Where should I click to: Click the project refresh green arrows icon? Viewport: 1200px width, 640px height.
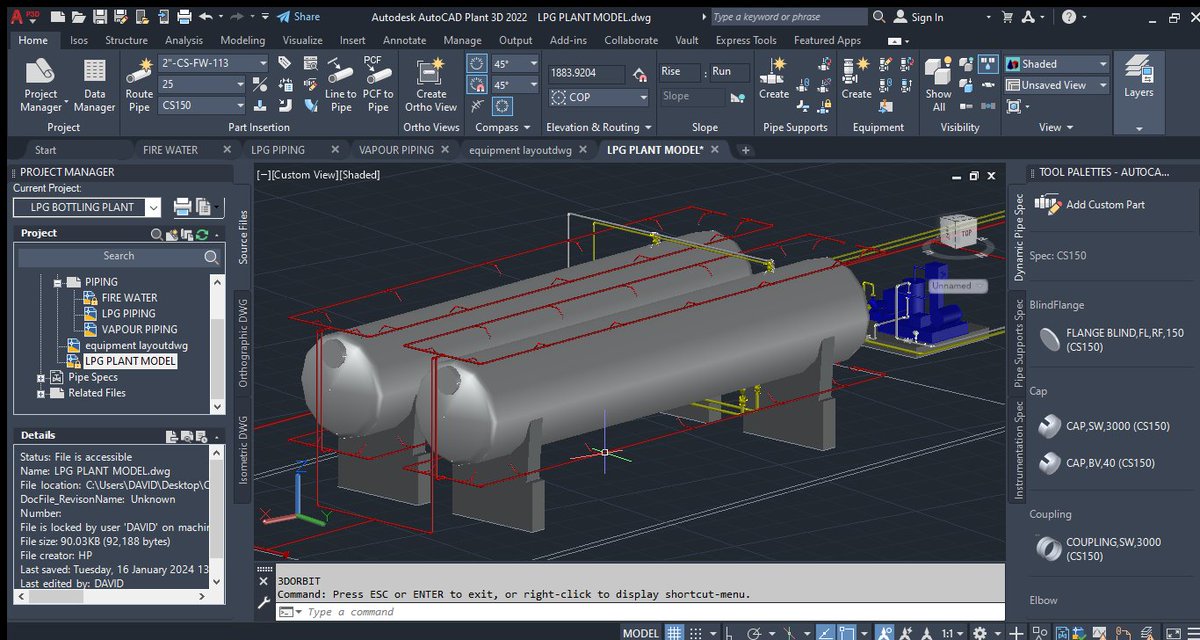[x=202, y=234]
